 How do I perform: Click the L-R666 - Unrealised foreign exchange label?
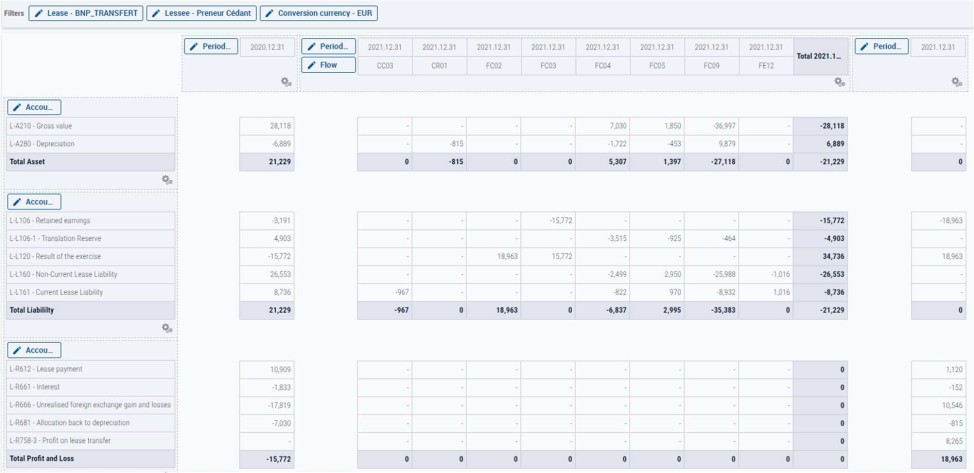point(91,405)
